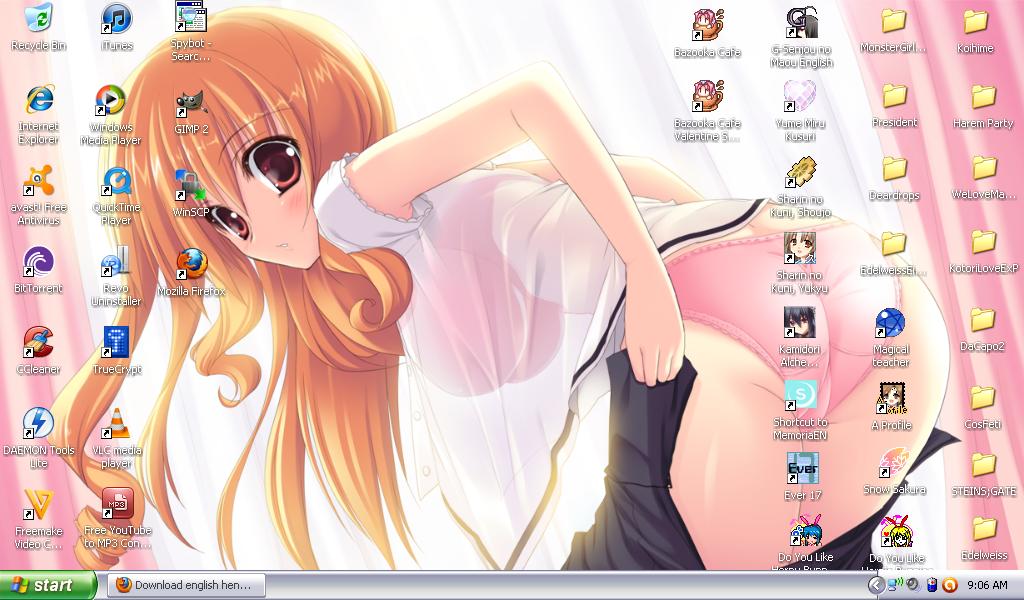The width and height of the screenshot is (1024, 600).
Task: Expand hidden system tray icons arrow
Action: pos(875,585)
